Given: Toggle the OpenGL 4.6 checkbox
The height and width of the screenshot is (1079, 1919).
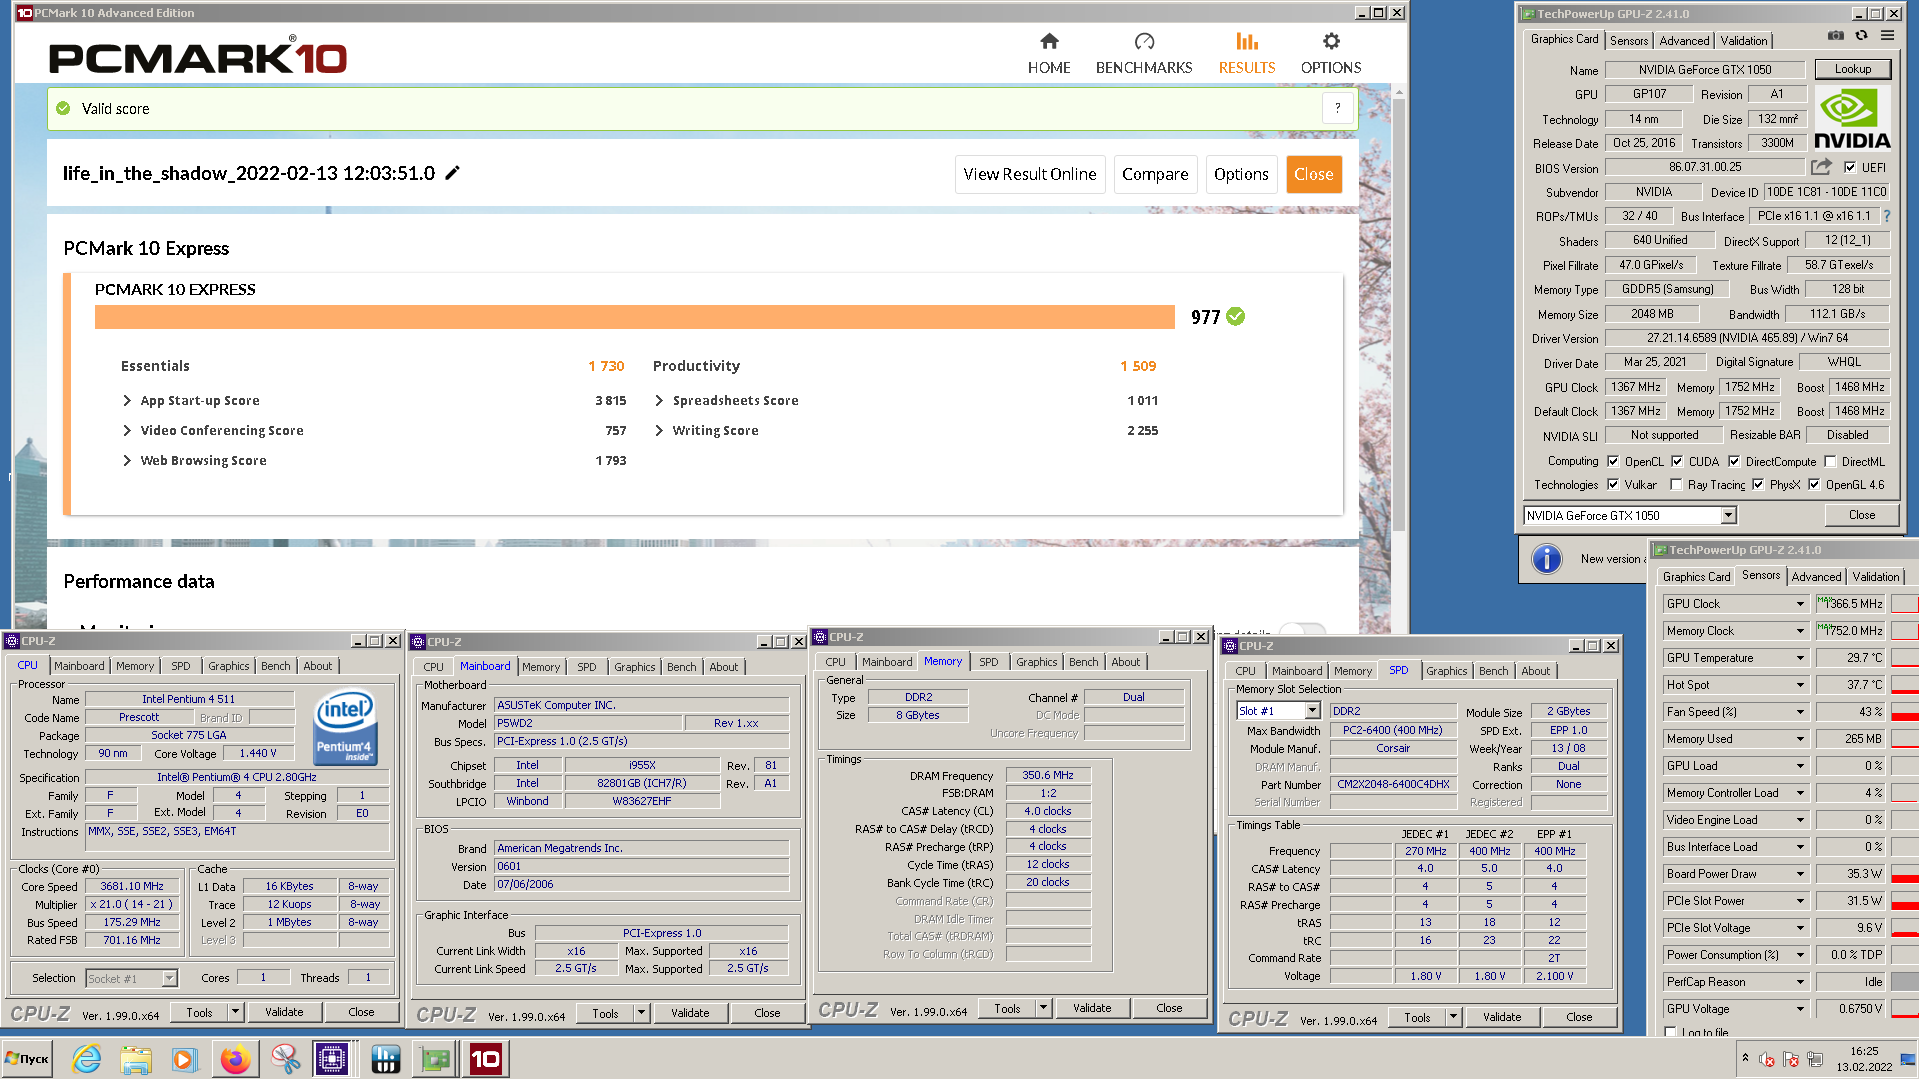Looking at the screenshot, I should tap(1813, 484).
